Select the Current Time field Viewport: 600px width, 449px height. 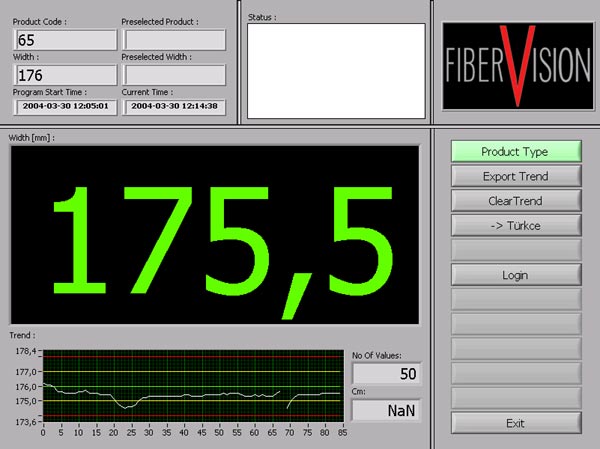pos(174,107)
